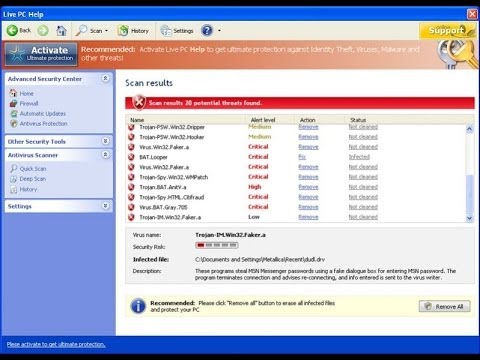Click the Remove All button

(x=445, y=306)
